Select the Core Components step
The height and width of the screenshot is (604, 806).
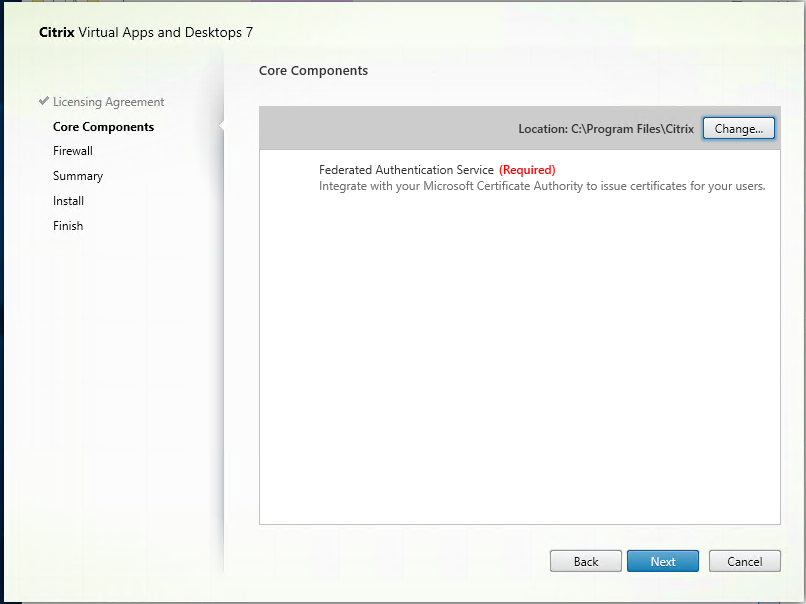tap(103, 126)
